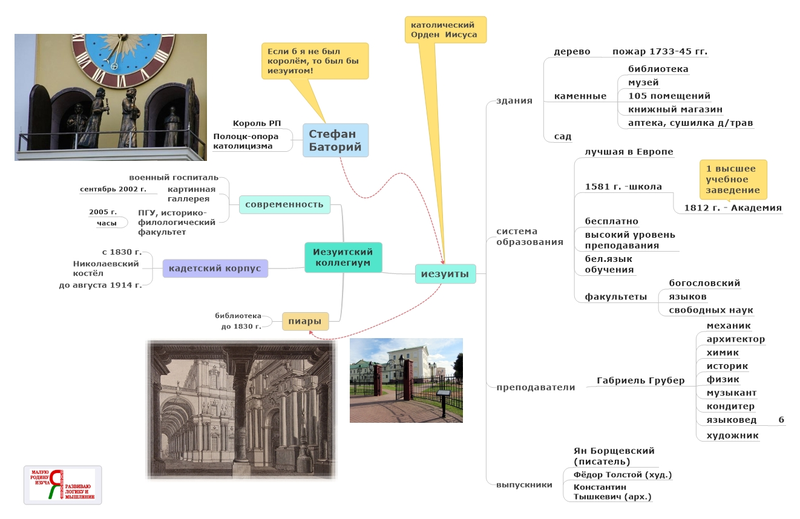Click the yellow 'пиары' node

tap(305, 321)
